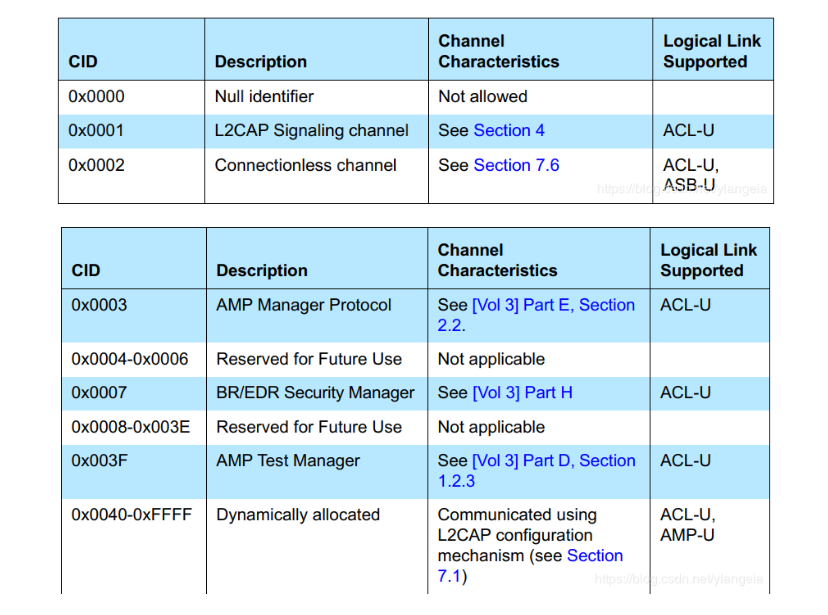The height and width of the screenshot is (615, 828).
Task: Click the second table's Channel Characteristics header
Action: [497, 260]
